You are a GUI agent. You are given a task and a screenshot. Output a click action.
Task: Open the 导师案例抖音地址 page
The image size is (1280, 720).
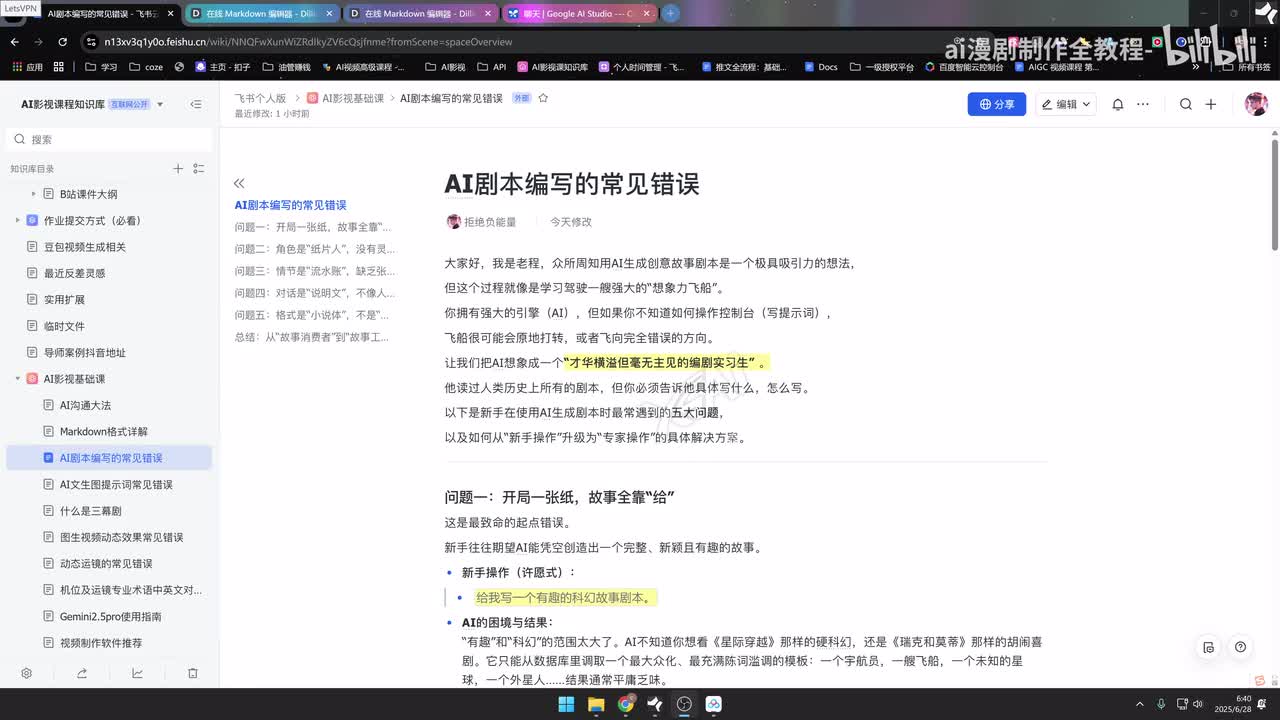click(85, 353)
